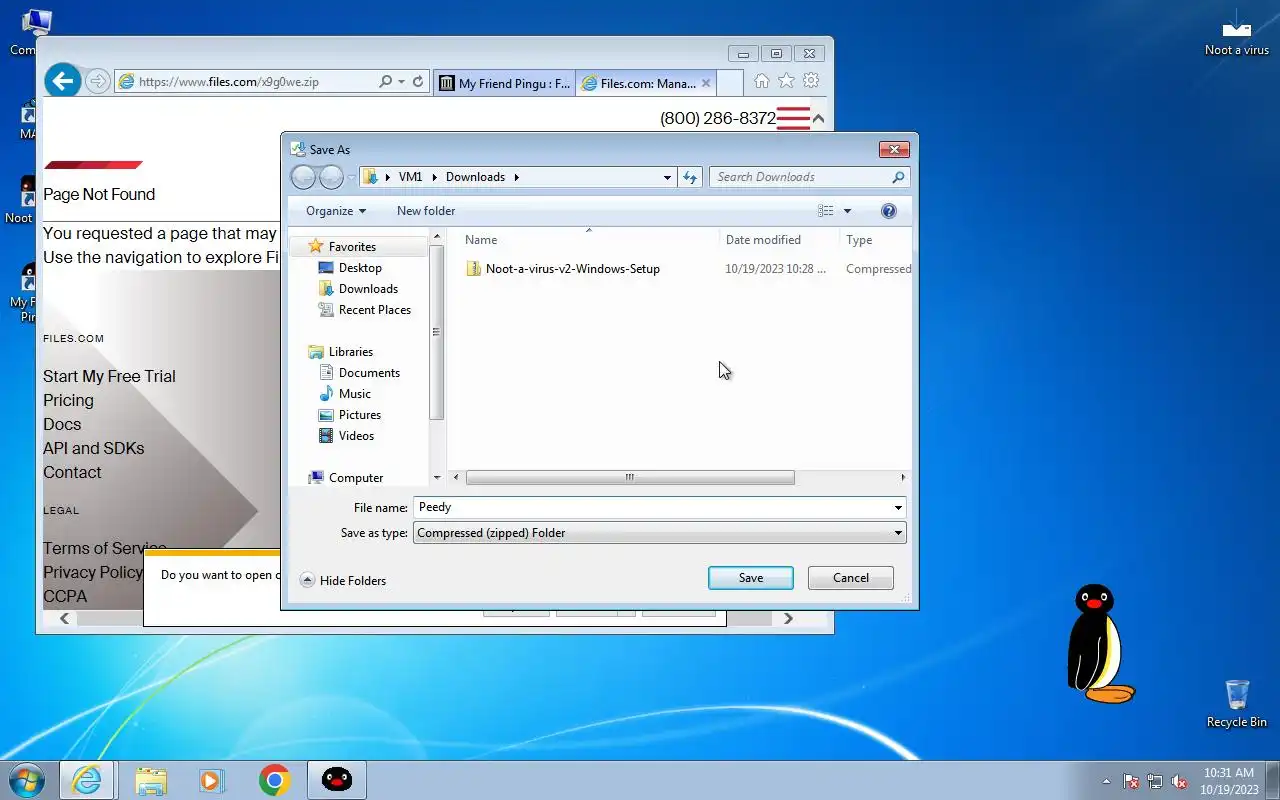Click the API and SDKs link
Viewport: 1280px width, 800px height.
click(x=93, y=448)
